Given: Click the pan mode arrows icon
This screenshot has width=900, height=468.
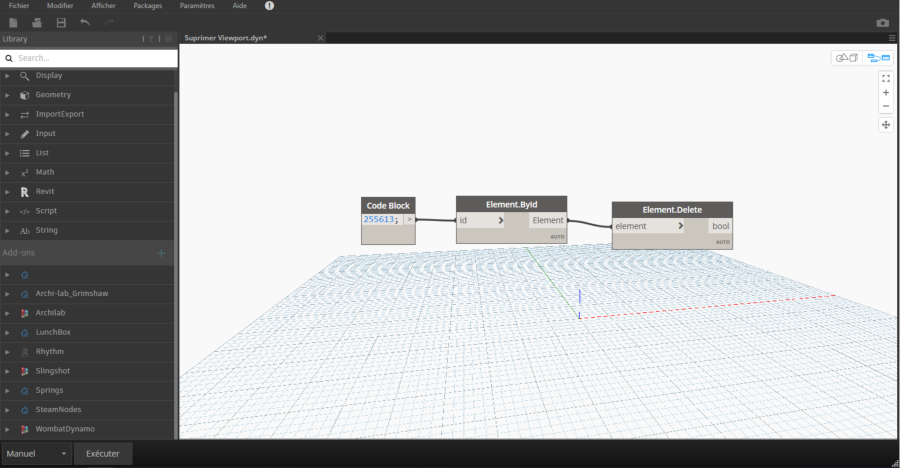Looking at the screenshot, I should pos(886,125).
